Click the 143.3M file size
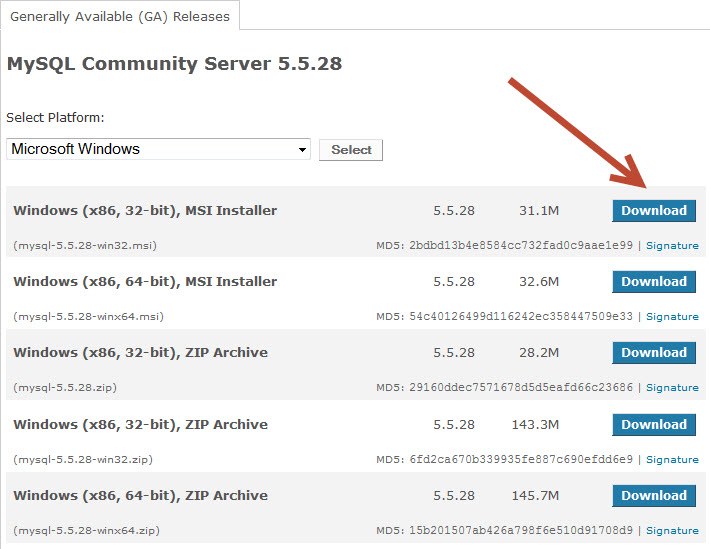 (x=535, y=424)
